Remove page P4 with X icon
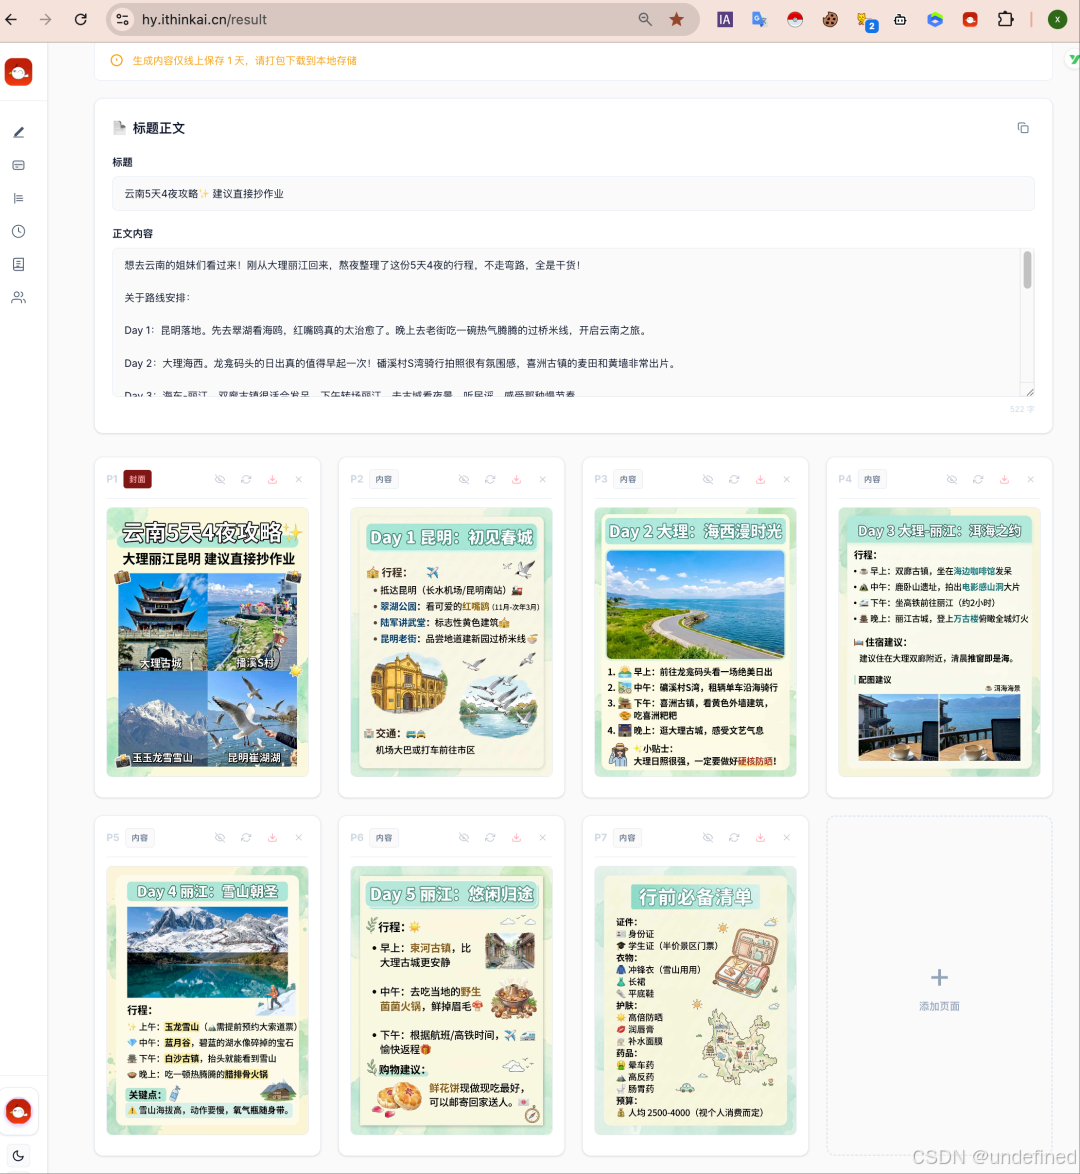The width and height of the screenshot is (1080, 1174). coord(1031,479)
